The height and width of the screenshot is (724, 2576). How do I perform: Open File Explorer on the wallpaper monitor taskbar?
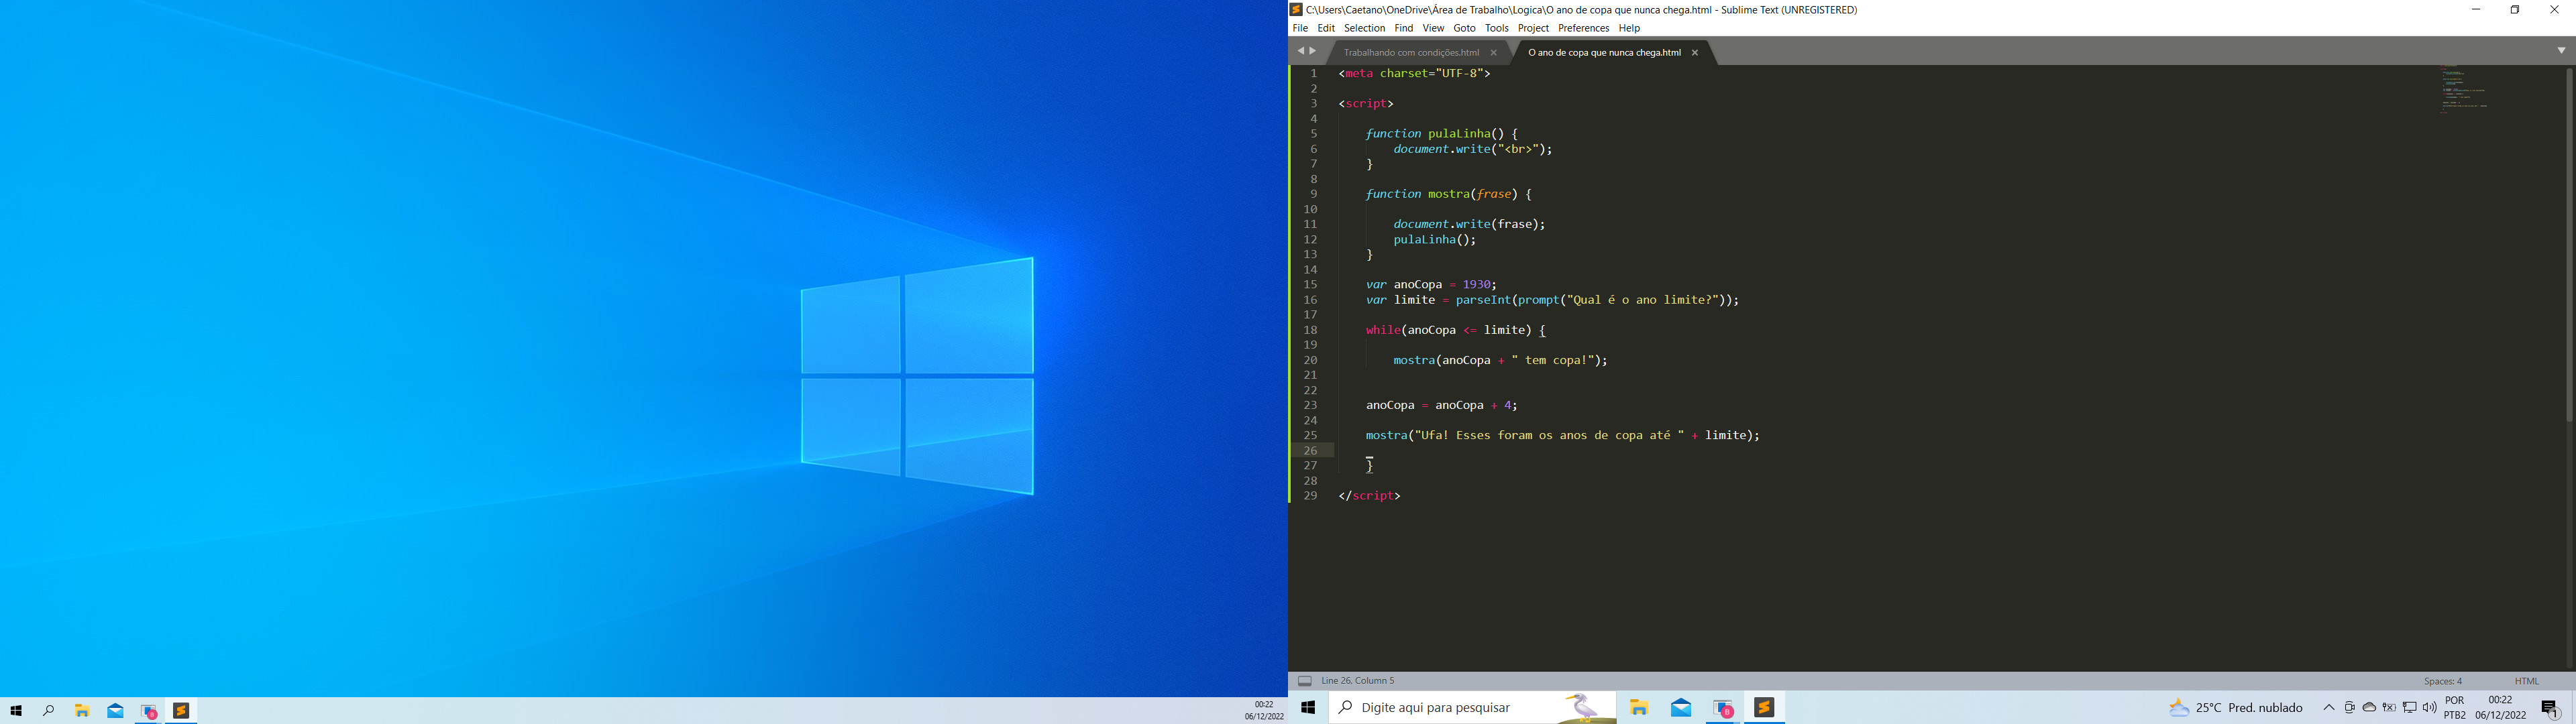82,711
